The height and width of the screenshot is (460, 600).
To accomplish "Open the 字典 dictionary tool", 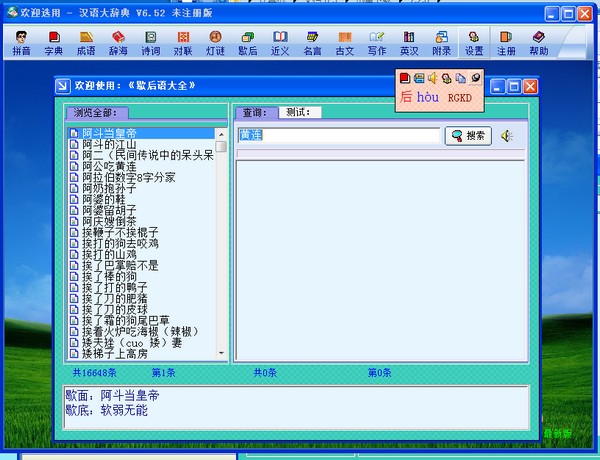I will tap(54, 43).
